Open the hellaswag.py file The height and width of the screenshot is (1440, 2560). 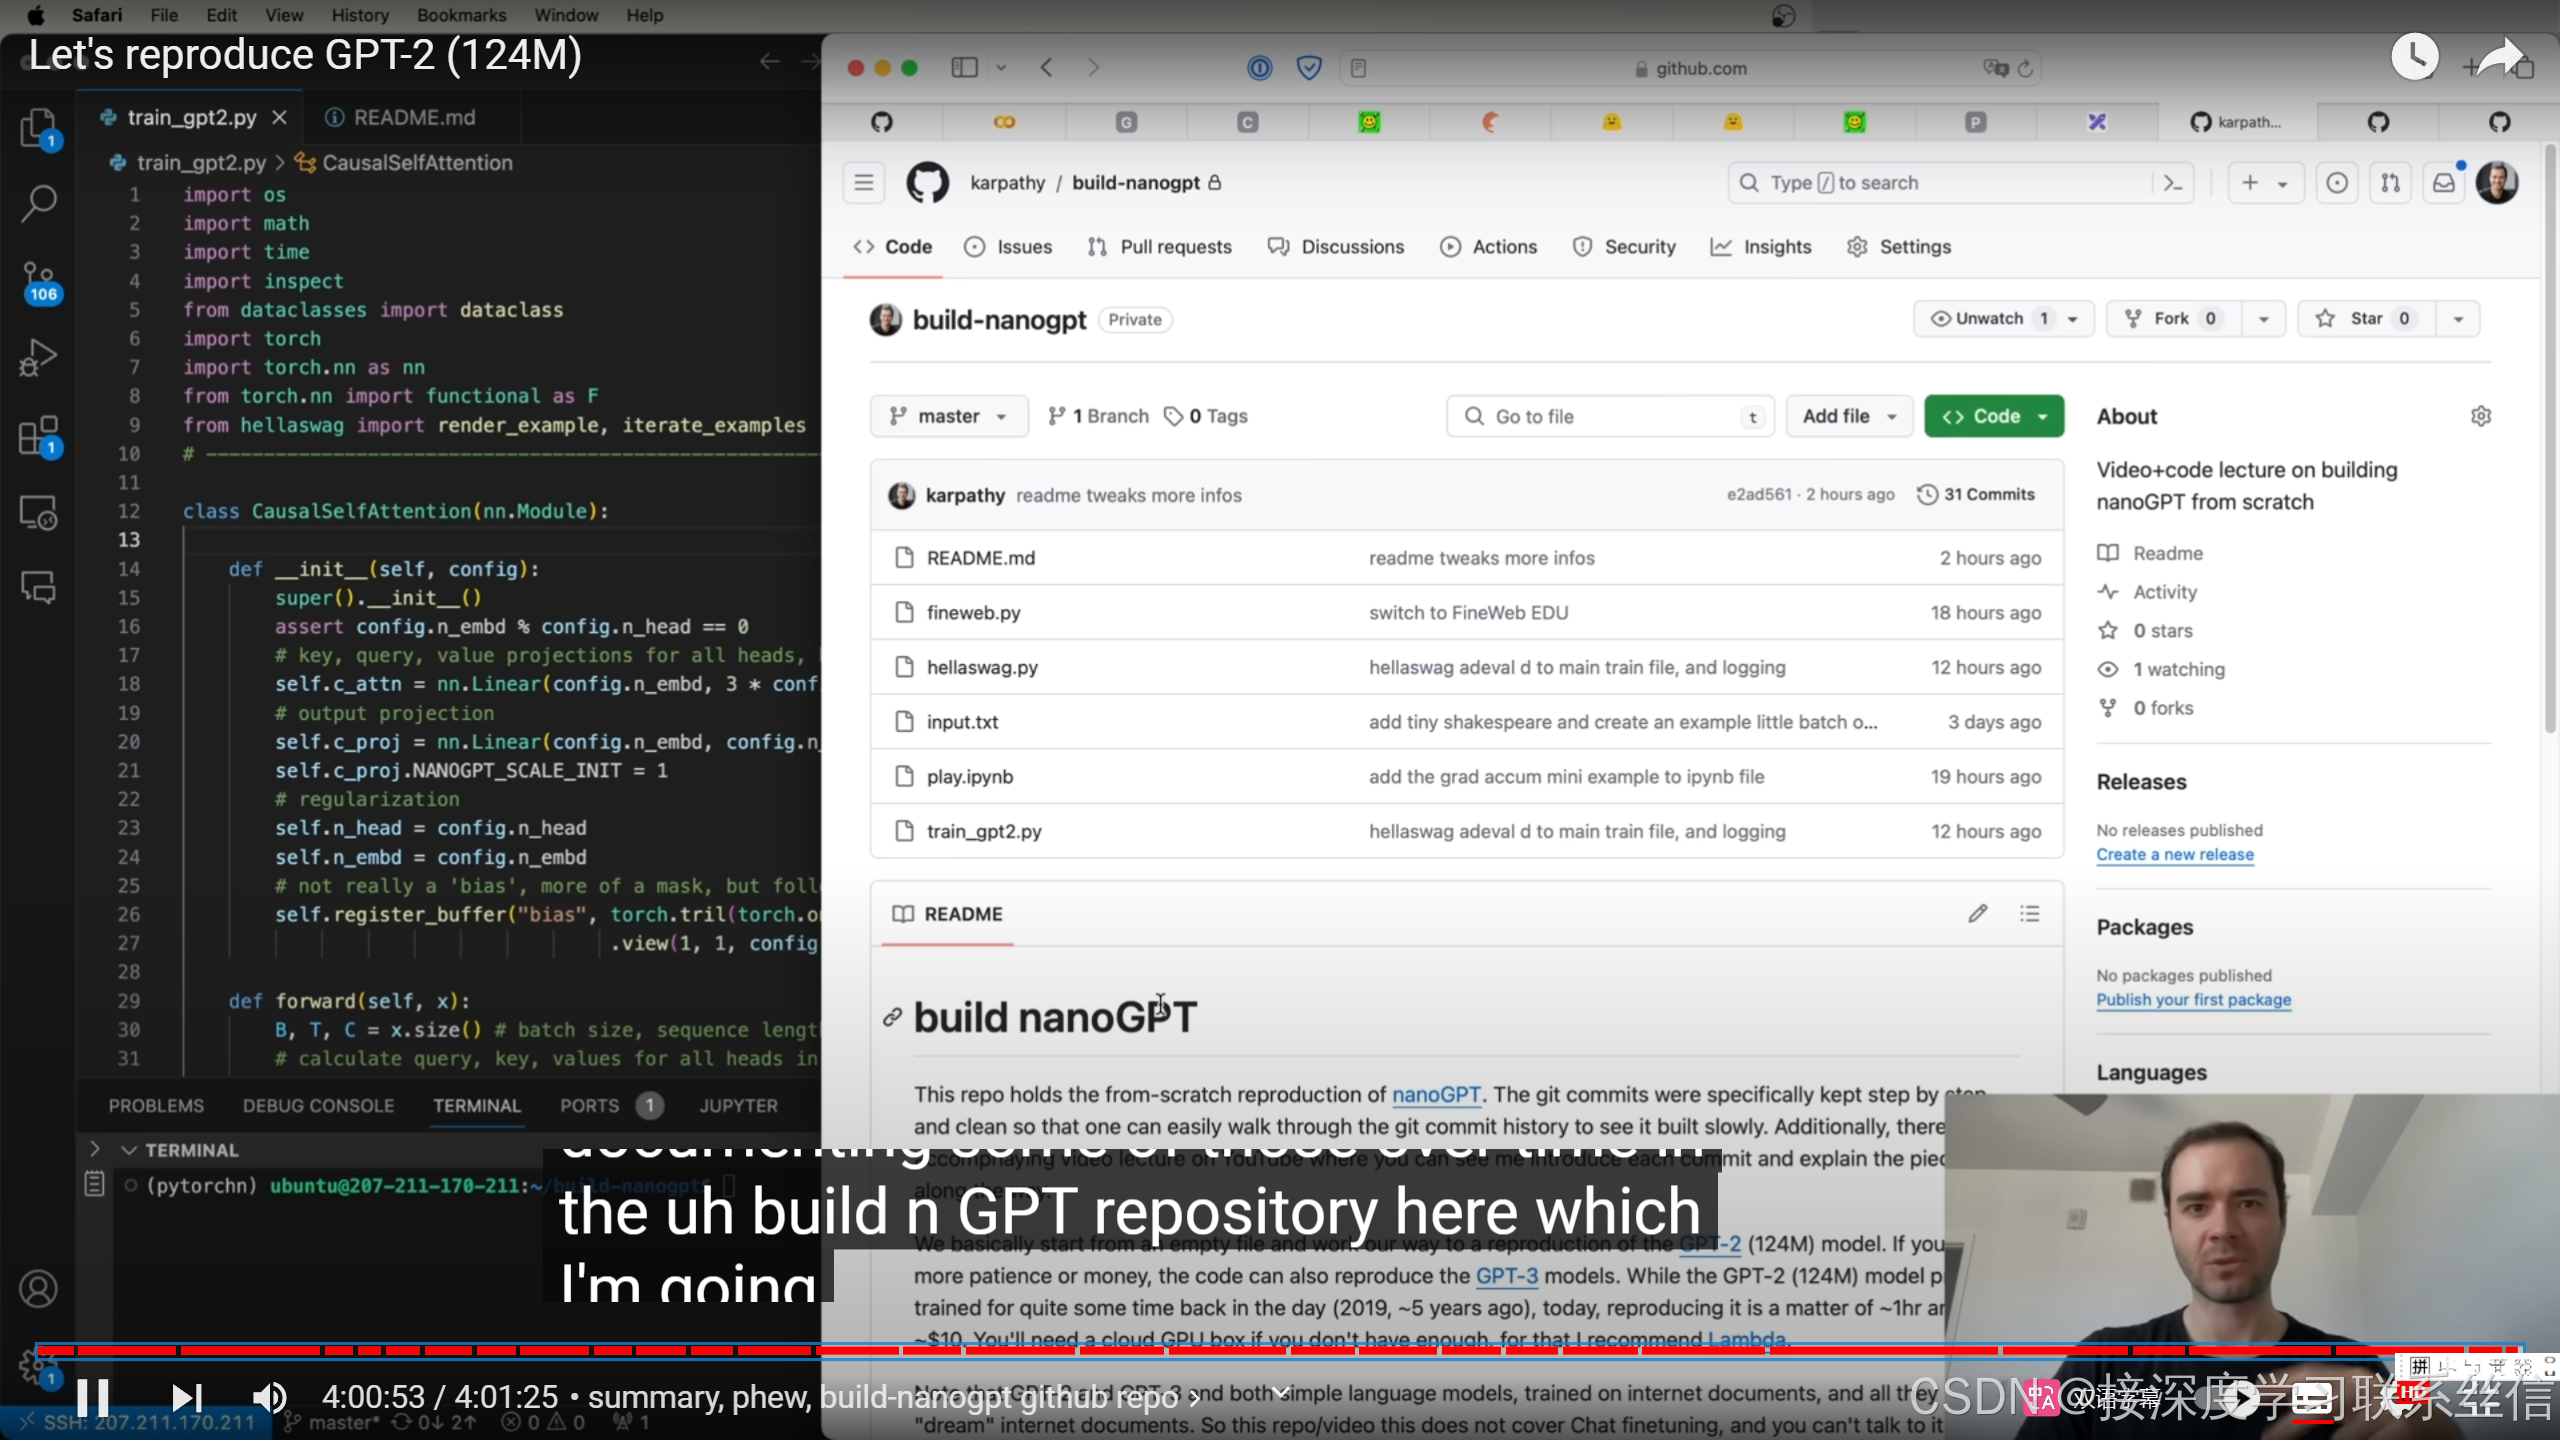click(x=982, y=667)
